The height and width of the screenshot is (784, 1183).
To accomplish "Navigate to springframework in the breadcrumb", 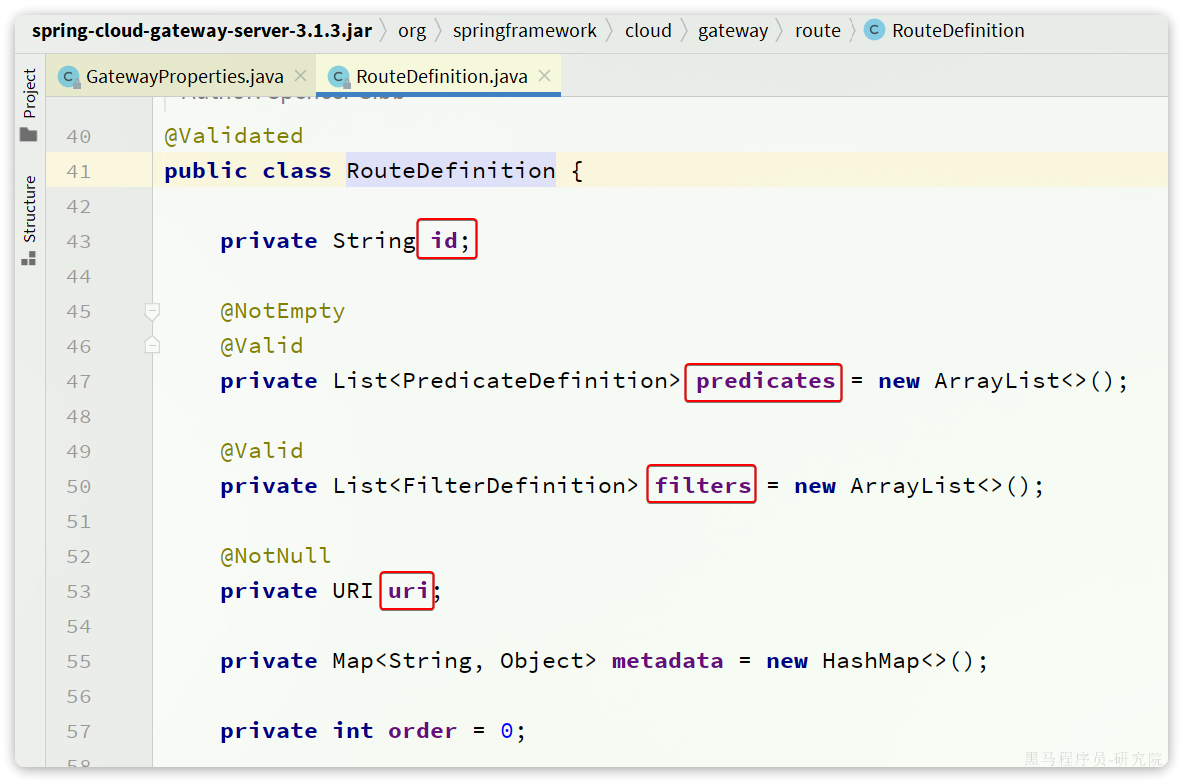I will pos(524,30).
